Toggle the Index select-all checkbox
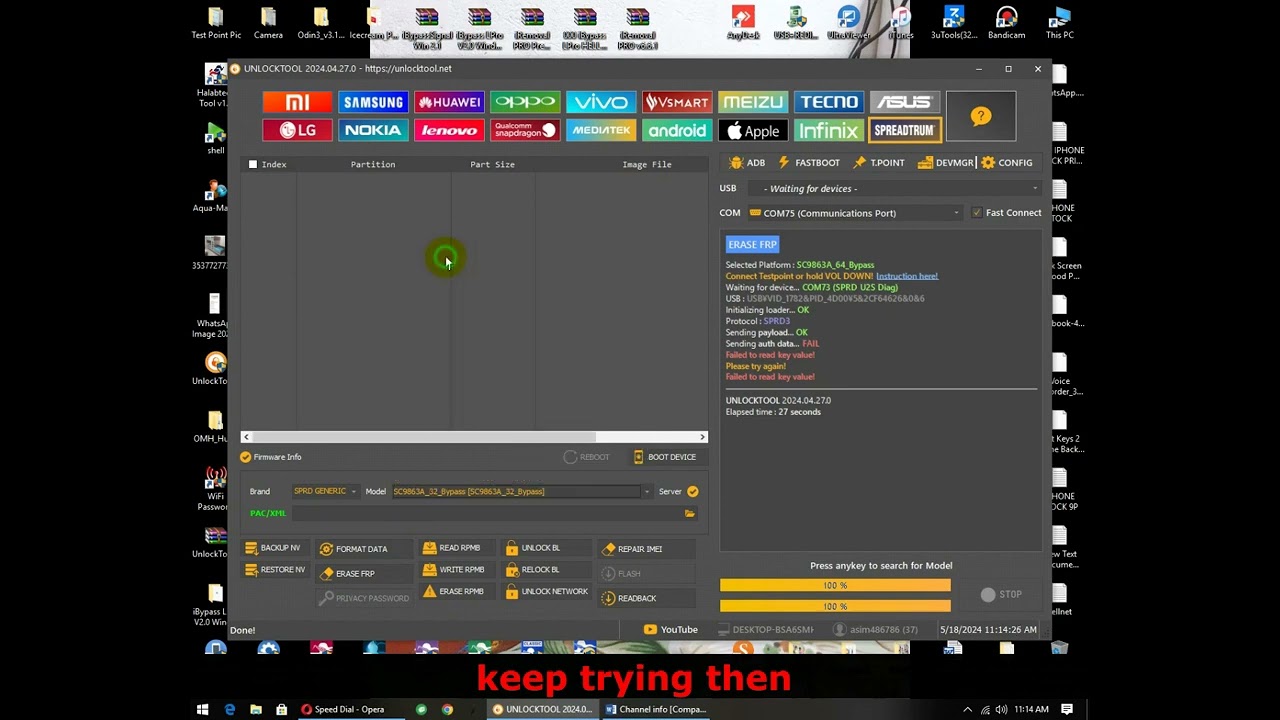The height and width of the screenshot is (720, 1280). click(253, 164)
